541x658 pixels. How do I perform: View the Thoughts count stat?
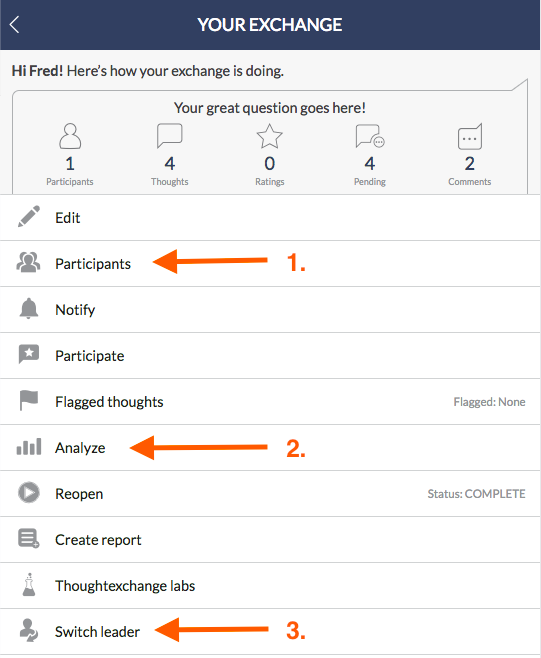[x=170, y=155]
